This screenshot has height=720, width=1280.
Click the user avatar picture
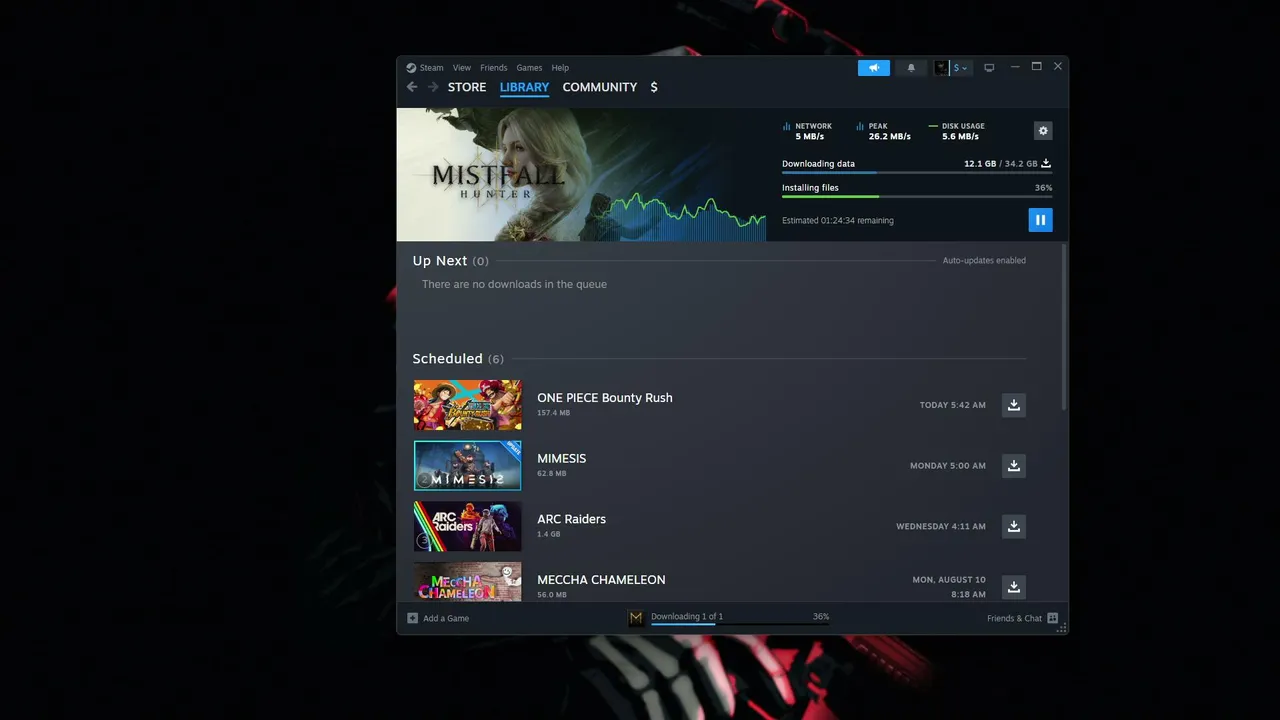941,68
